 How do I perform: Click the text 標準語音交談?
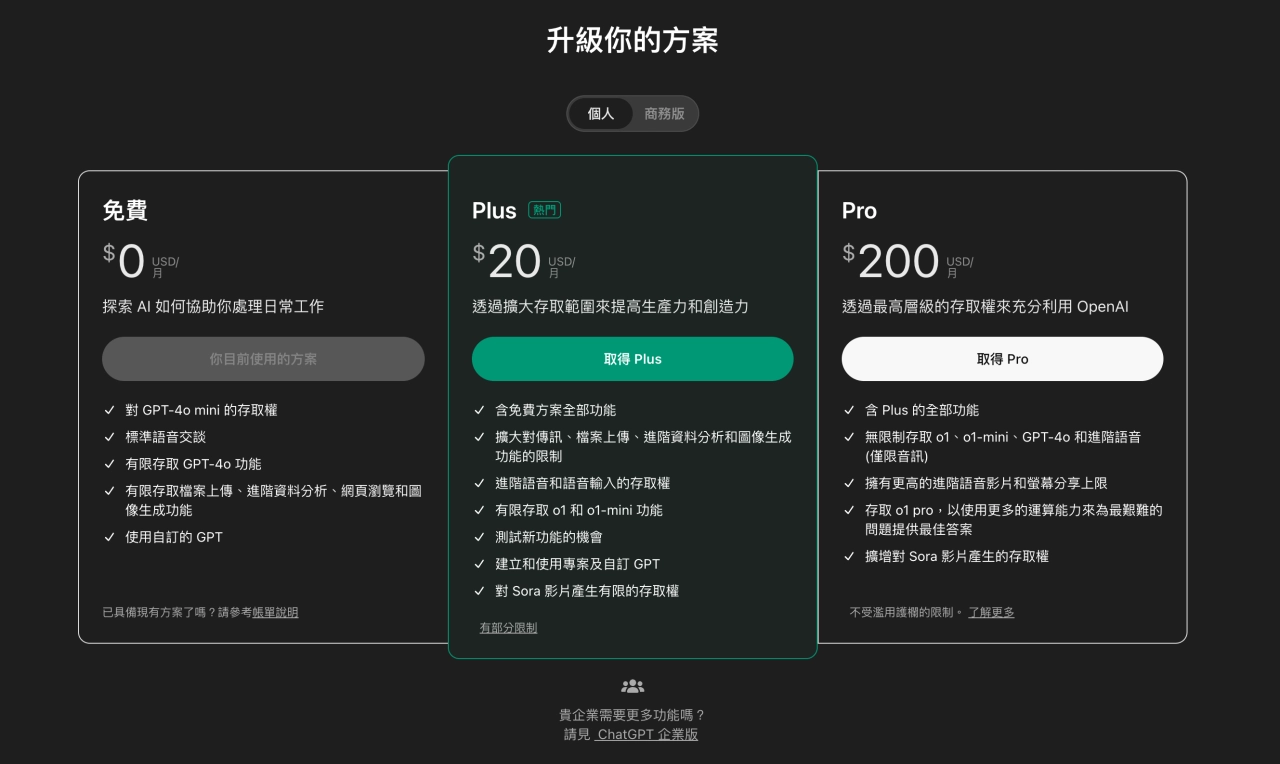pos(166,437)
